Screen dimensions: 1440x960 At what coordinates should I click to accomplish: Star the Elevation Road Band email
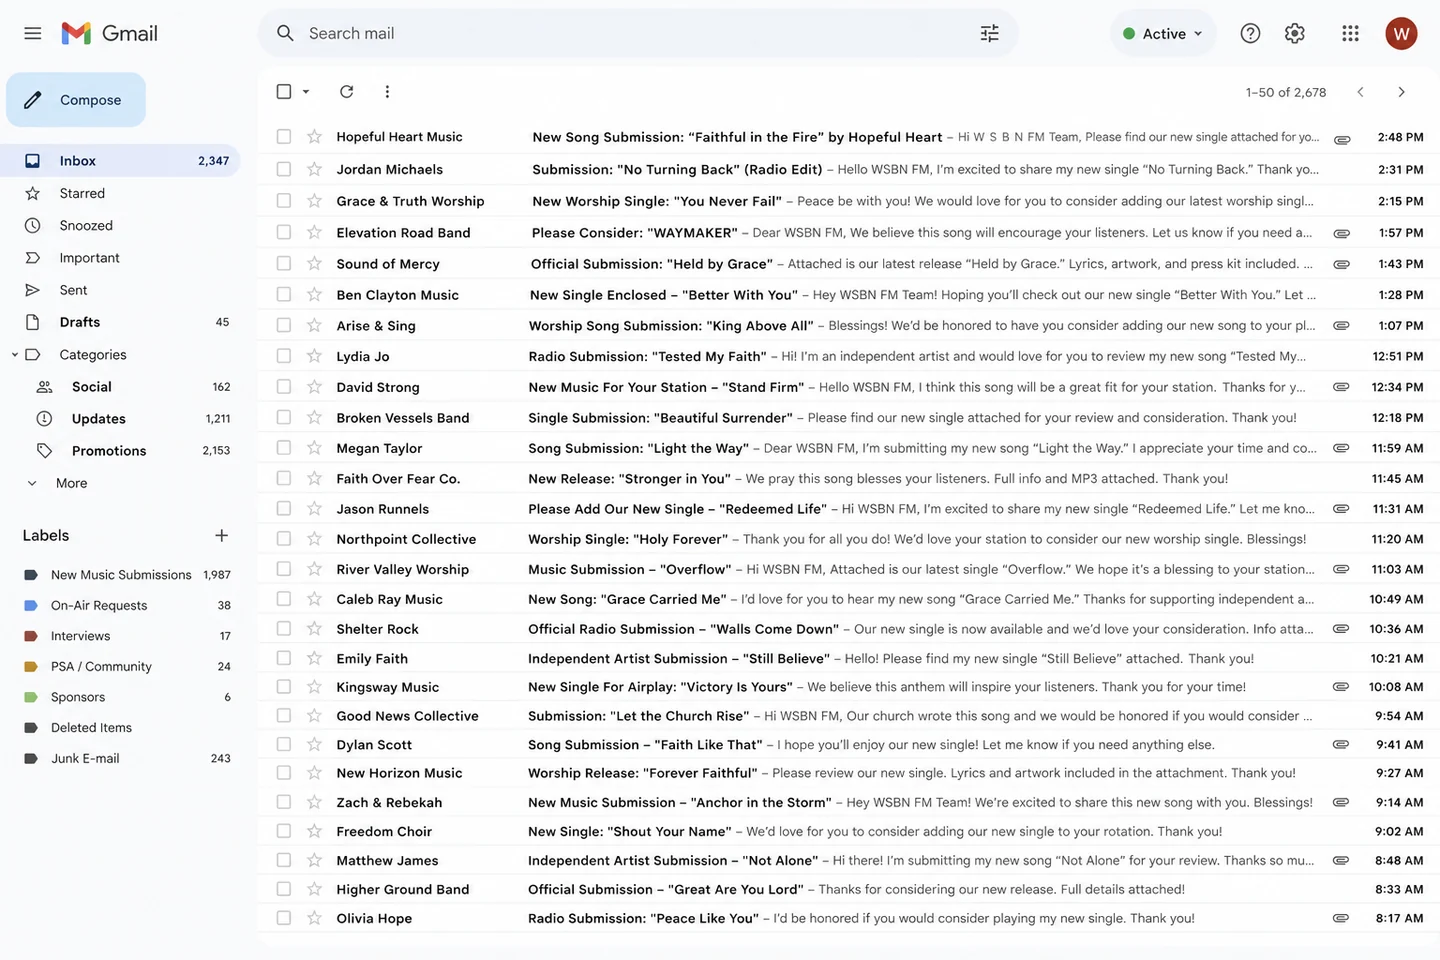314,232
